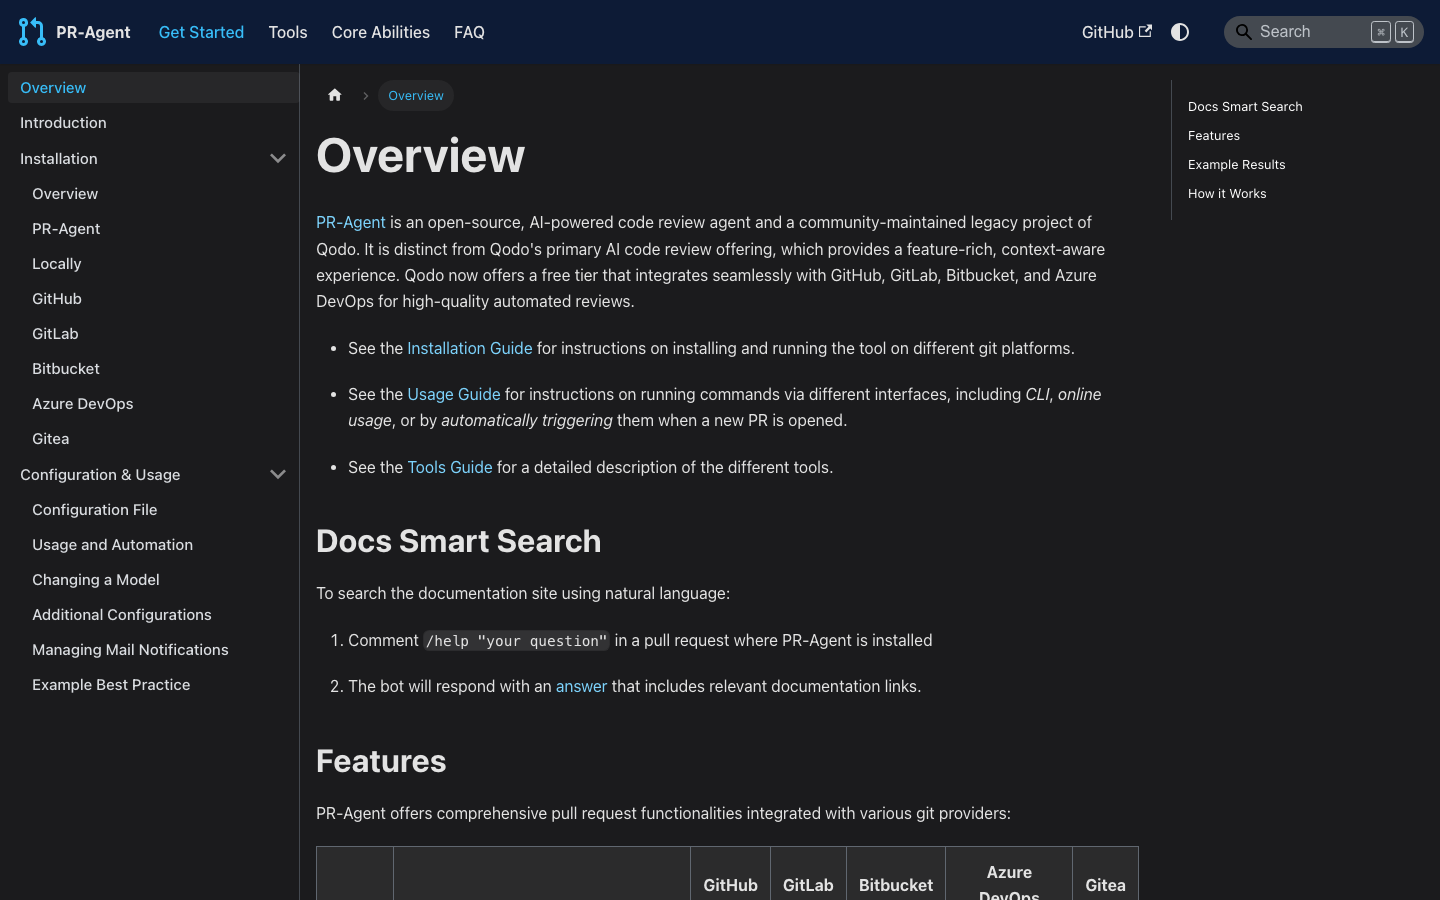Open GitHub external link in header
This screenshot has width=1440, height=900.
click(1117, 32)
